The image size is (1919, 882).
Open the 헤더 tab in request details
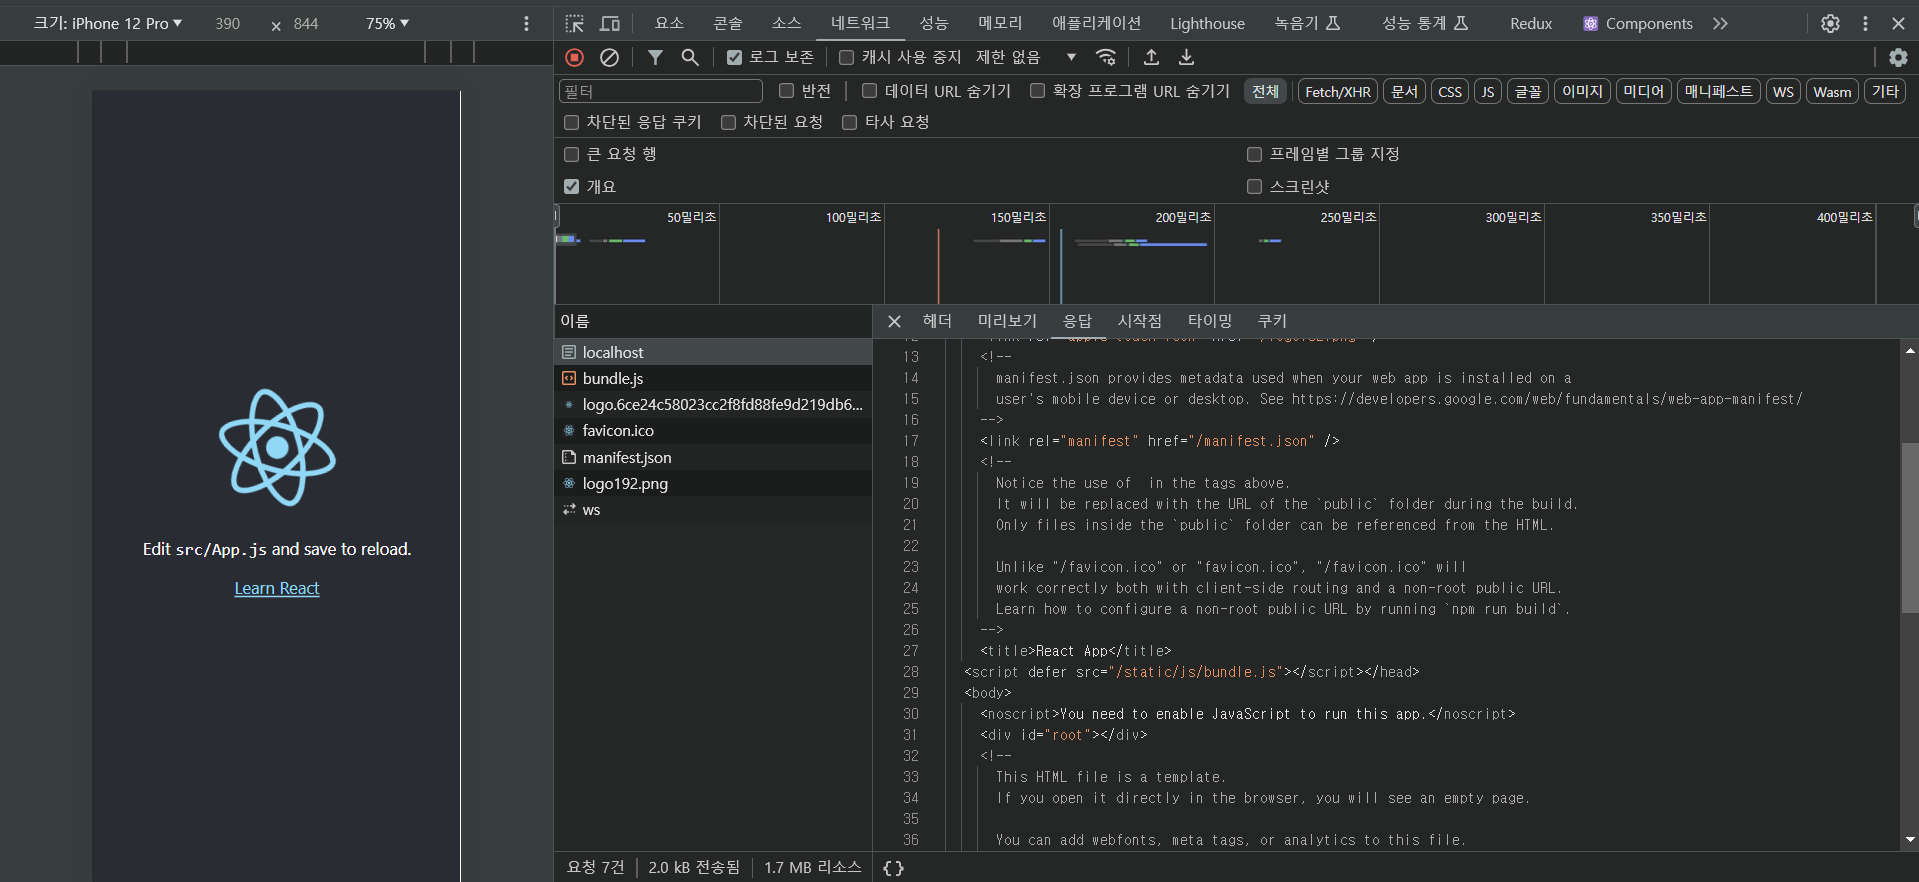tap(937, 321)
